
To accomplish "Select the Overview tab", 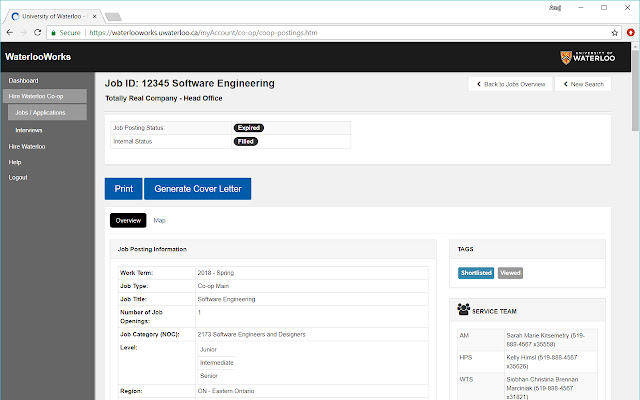I will [128, 220].
